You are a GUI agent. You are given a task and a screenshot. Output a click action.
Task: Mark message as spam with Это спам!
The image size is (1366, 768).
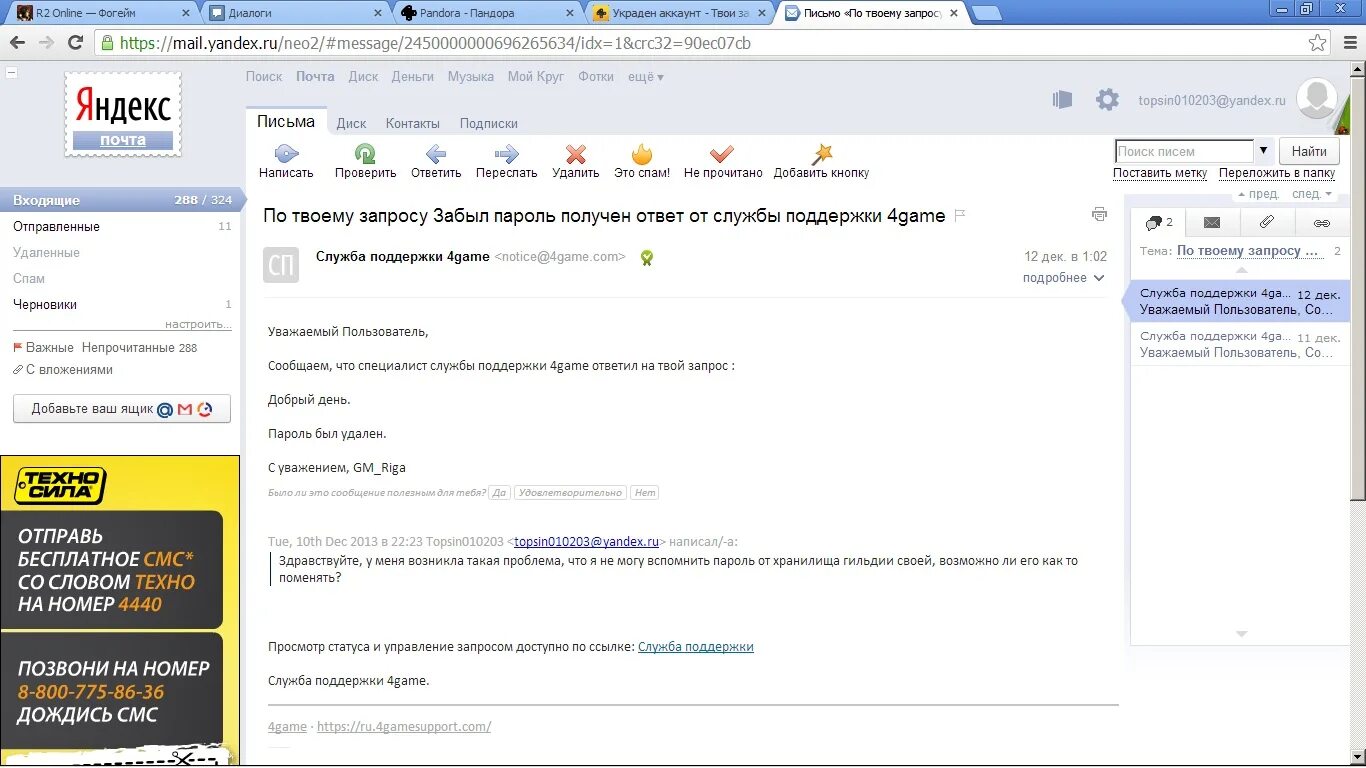(x=642, y=162)
